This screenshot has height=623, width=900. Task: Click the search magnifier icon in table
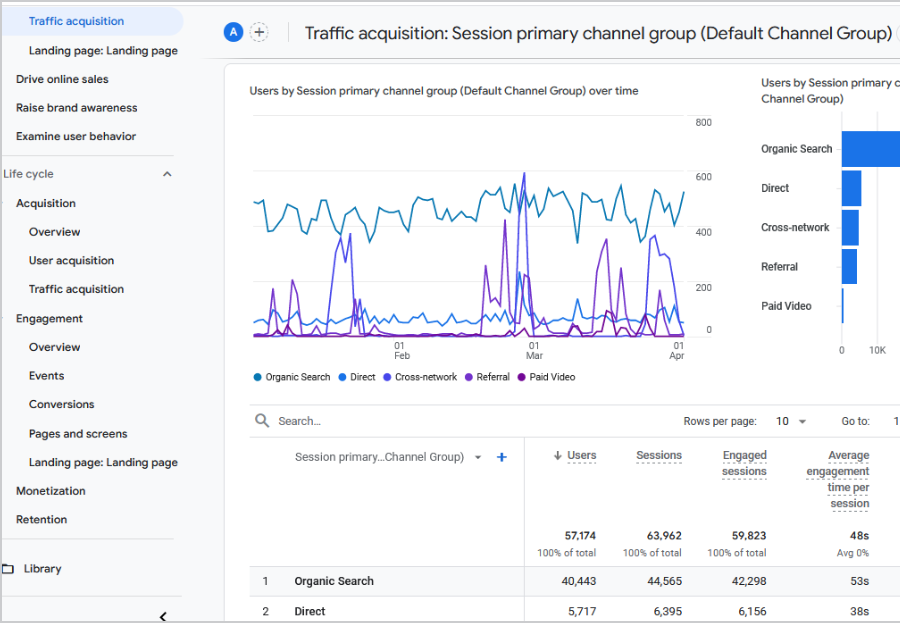262,421
